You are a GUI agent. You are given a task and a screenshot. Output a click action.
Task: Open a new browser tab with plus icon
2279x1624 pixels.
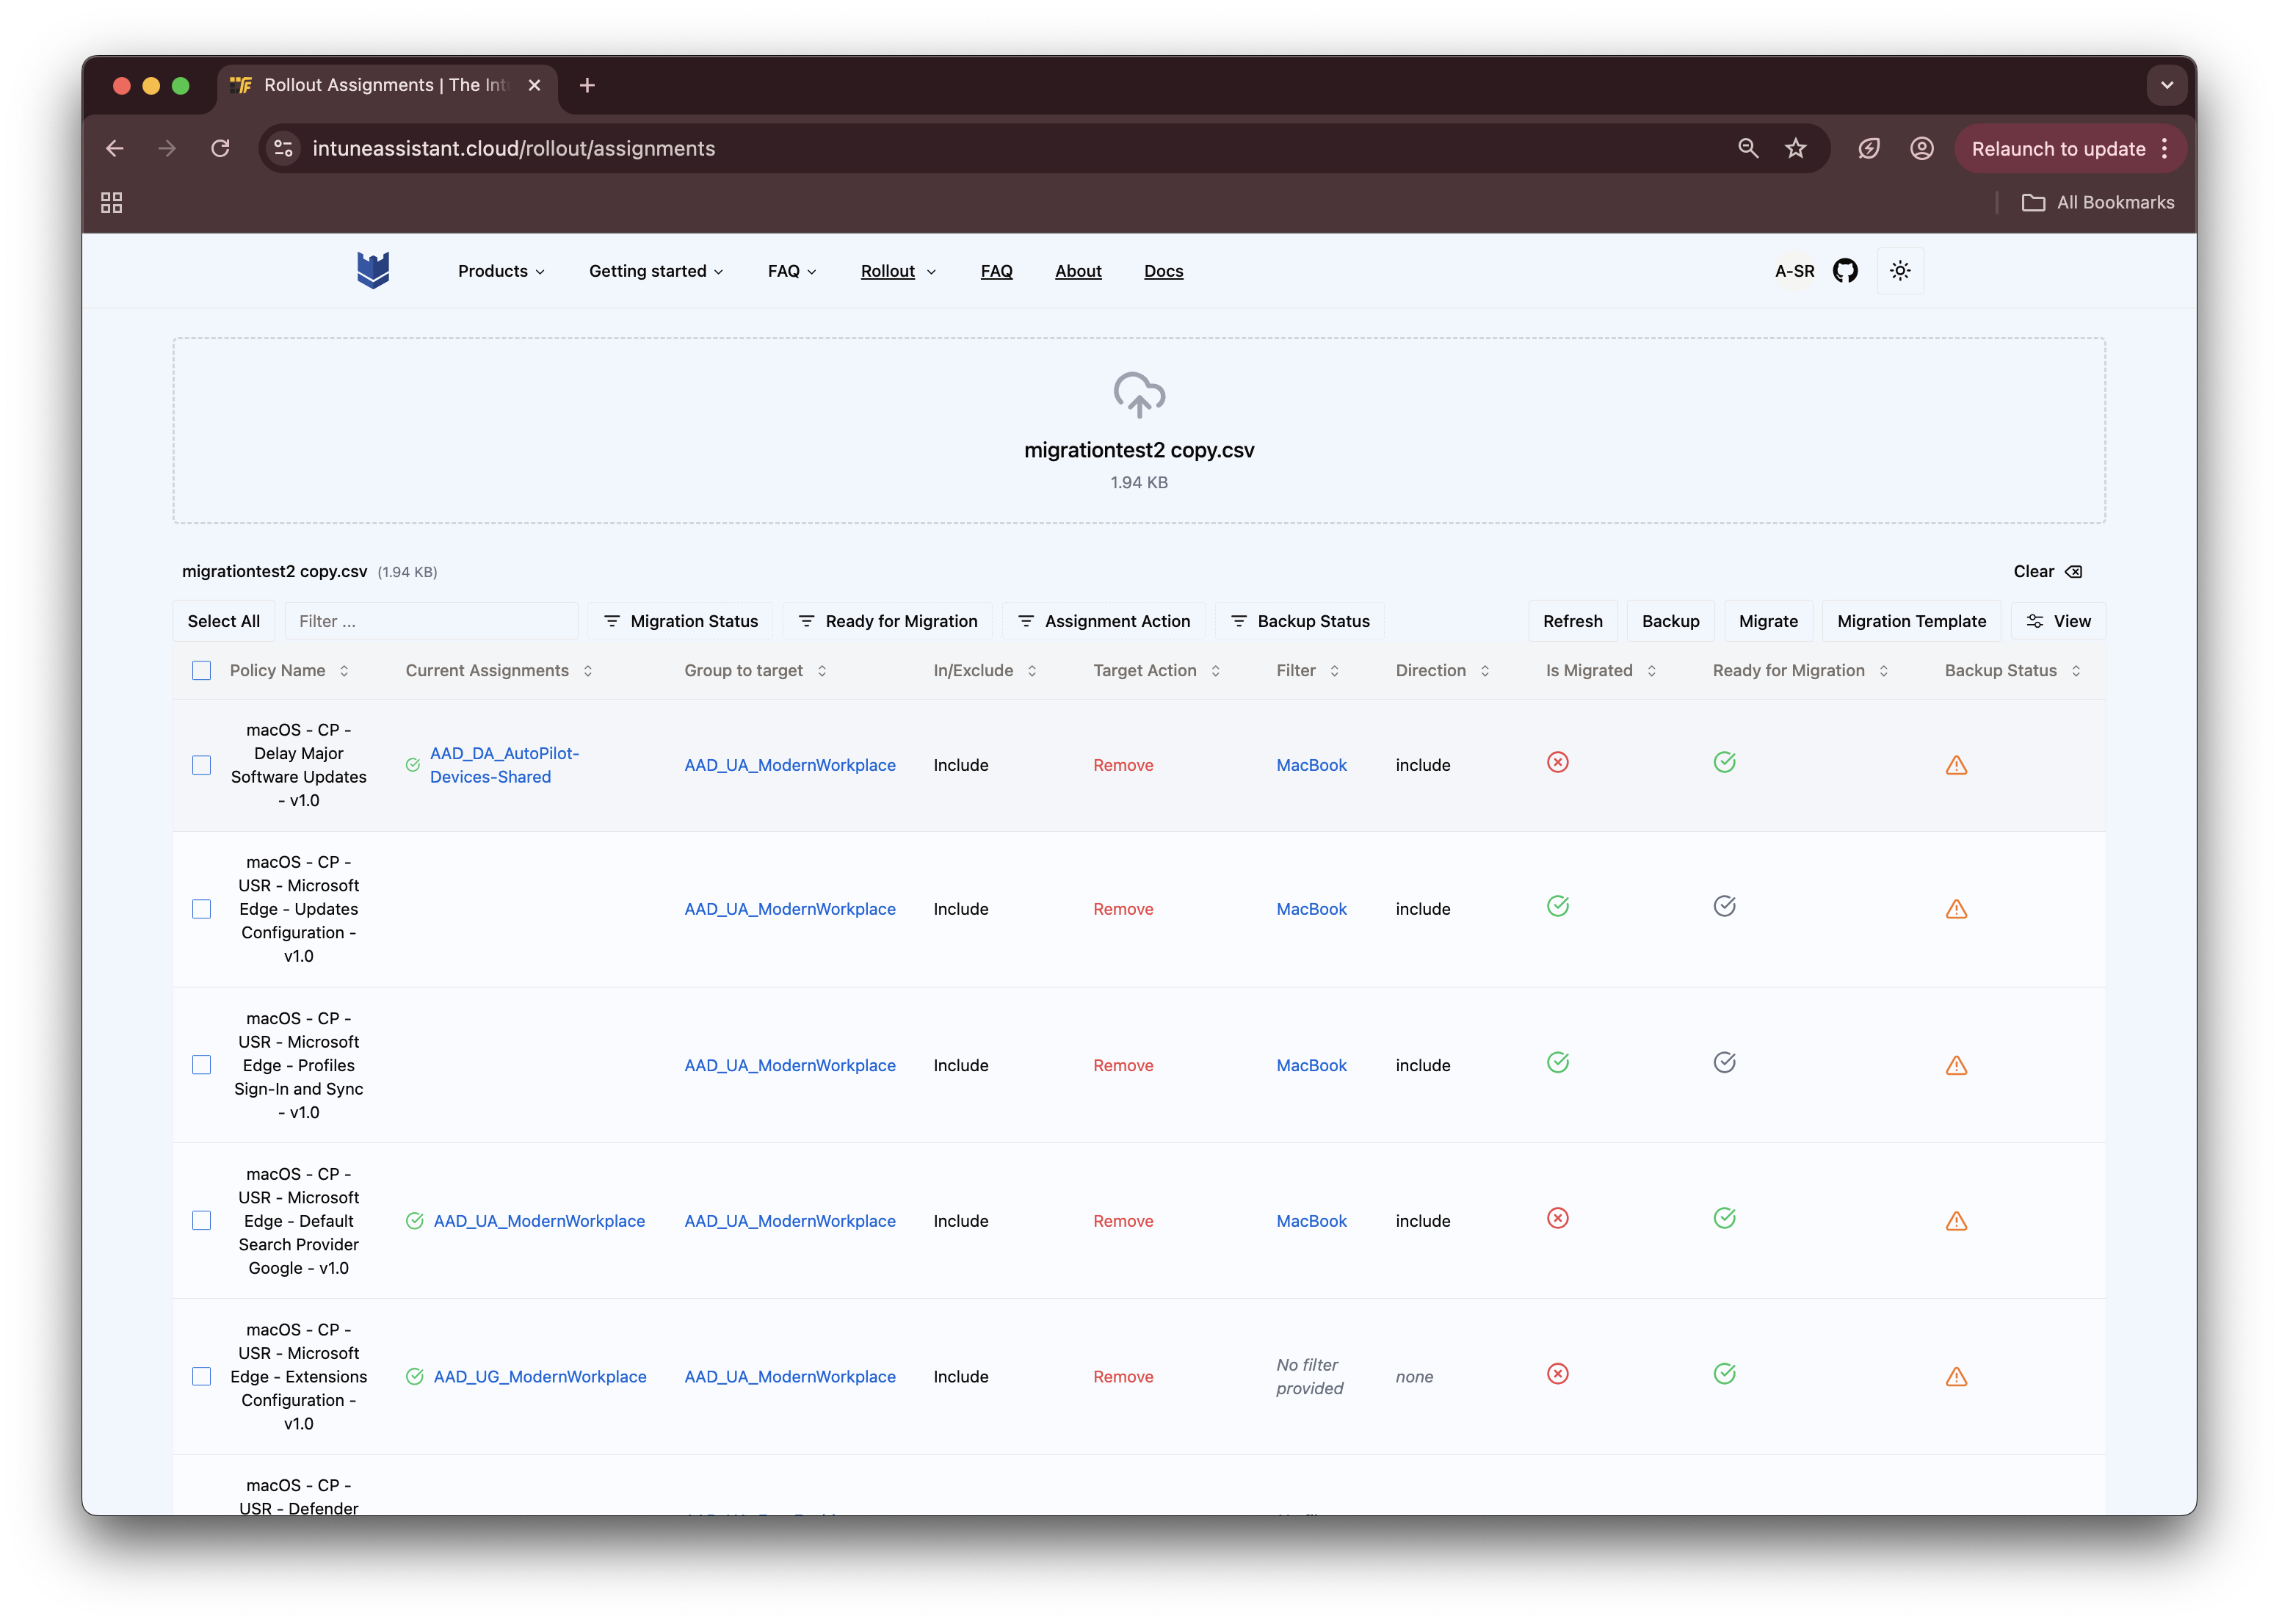[587, 85]
